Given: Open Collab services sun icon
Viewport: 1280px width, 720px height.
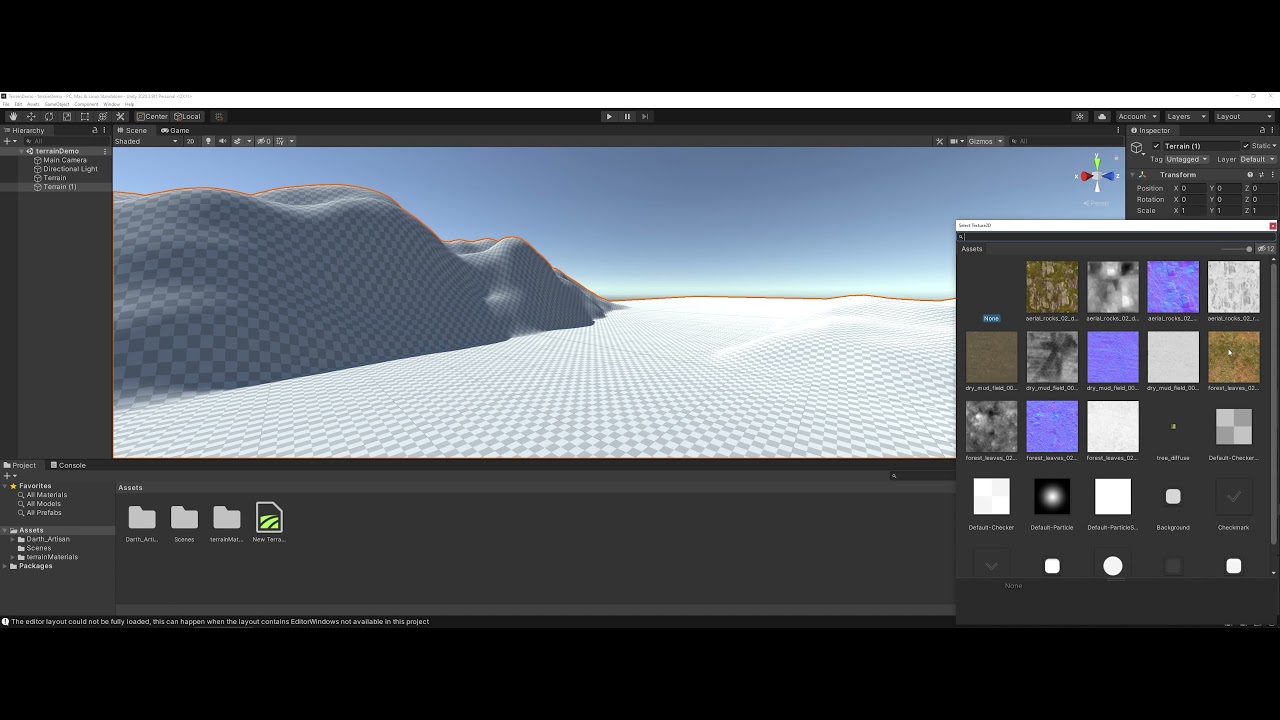Looking at the screenshot, I should click(x=1080, y=116).
